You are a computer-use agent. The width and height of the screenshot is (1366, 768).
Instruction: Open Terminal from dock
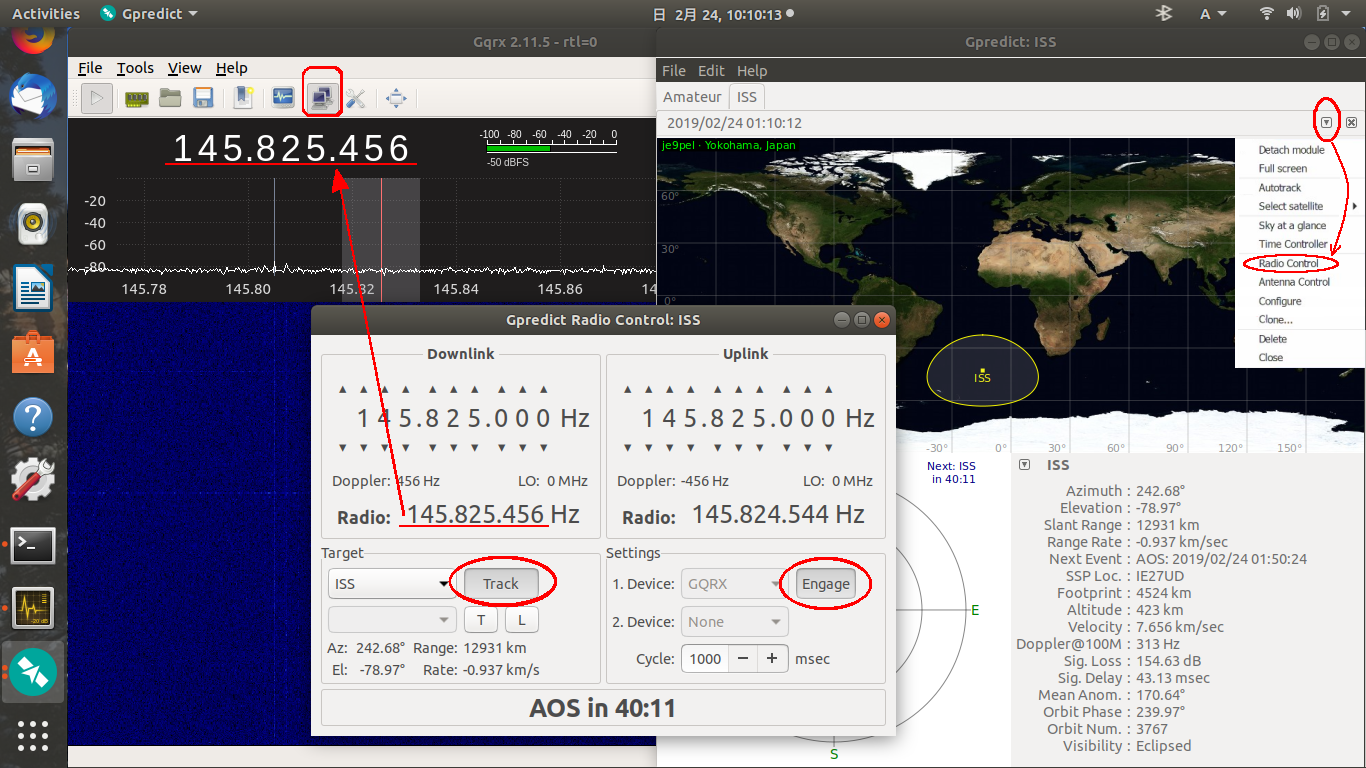tap(33, 545)
